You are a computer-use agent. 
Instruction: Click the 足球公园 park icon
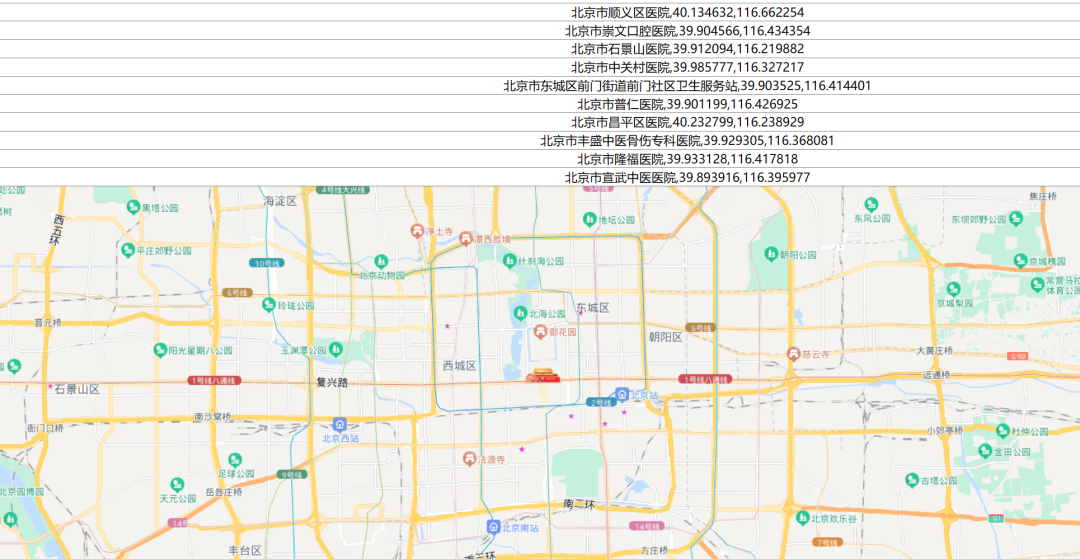(235, 459)
